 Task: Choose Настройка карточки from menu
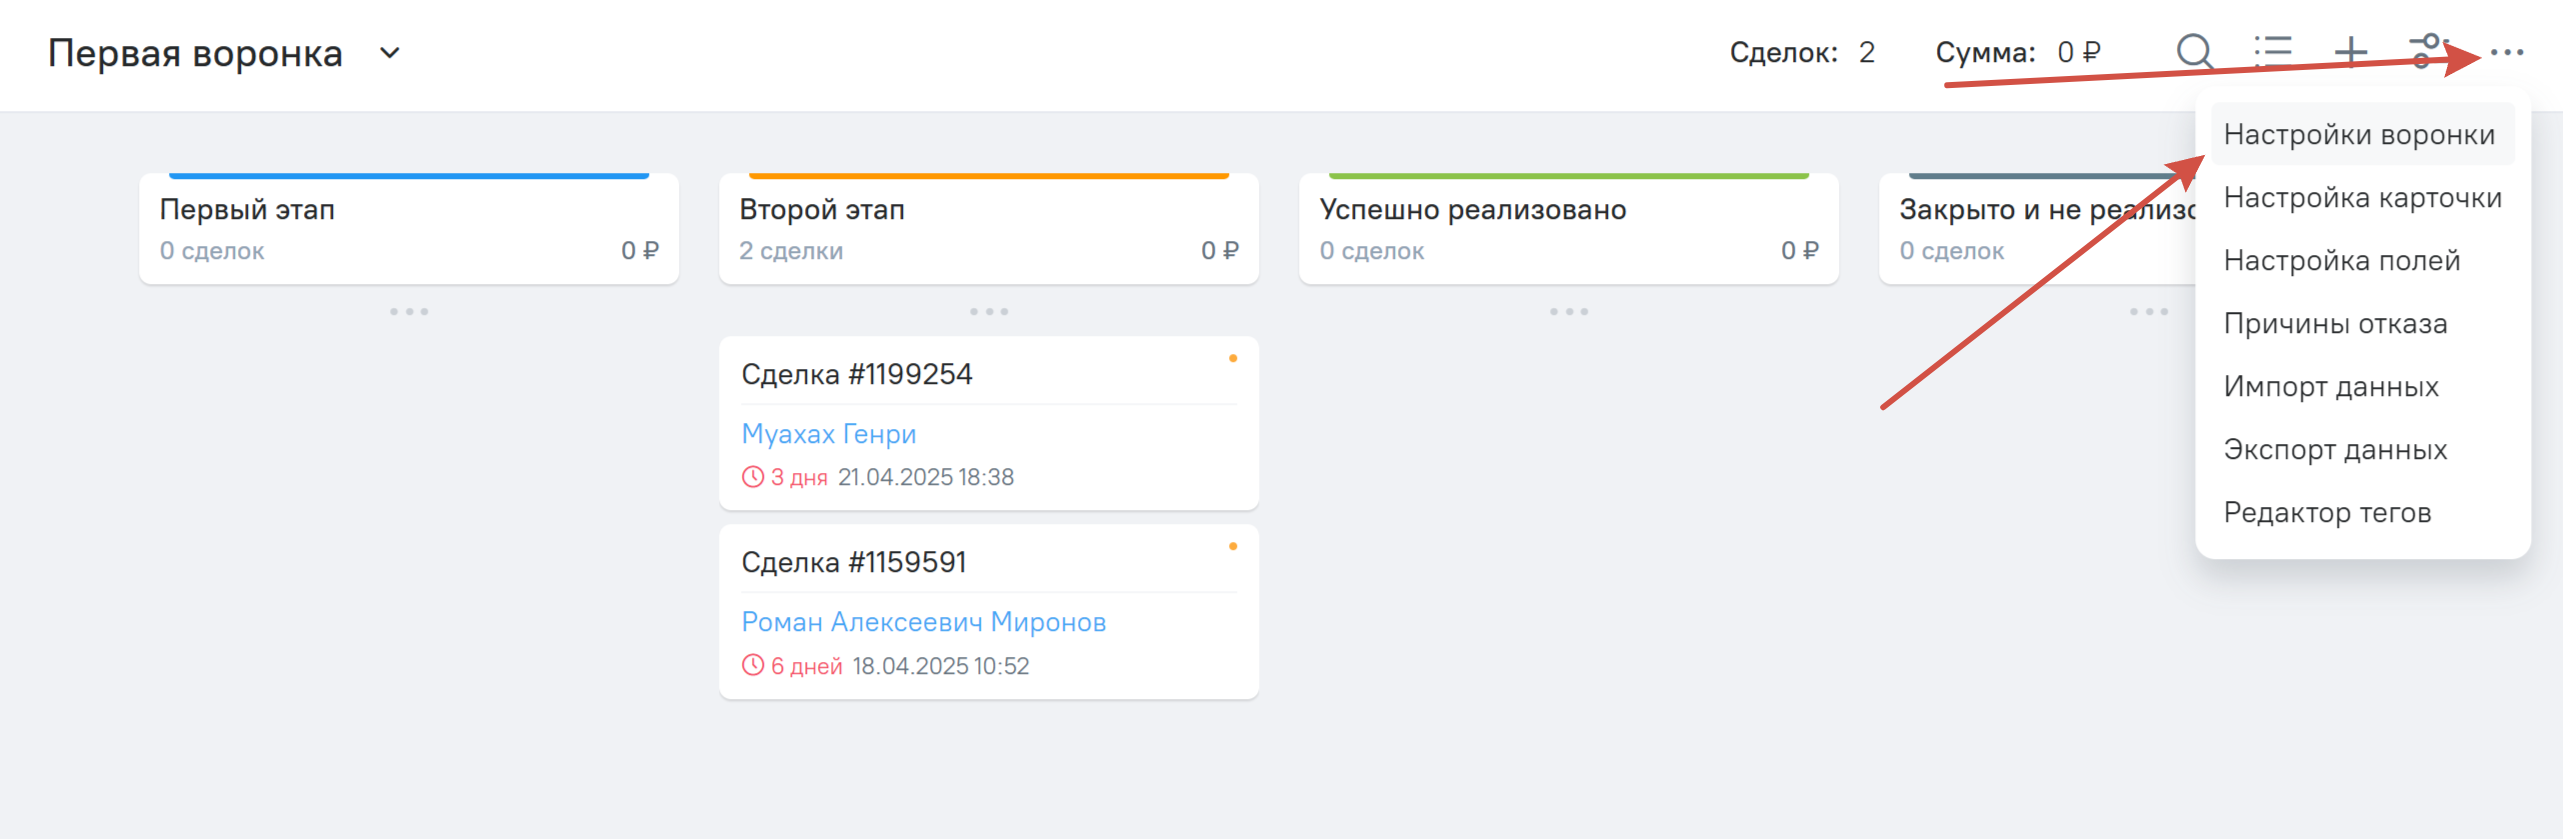(2362, 198)
